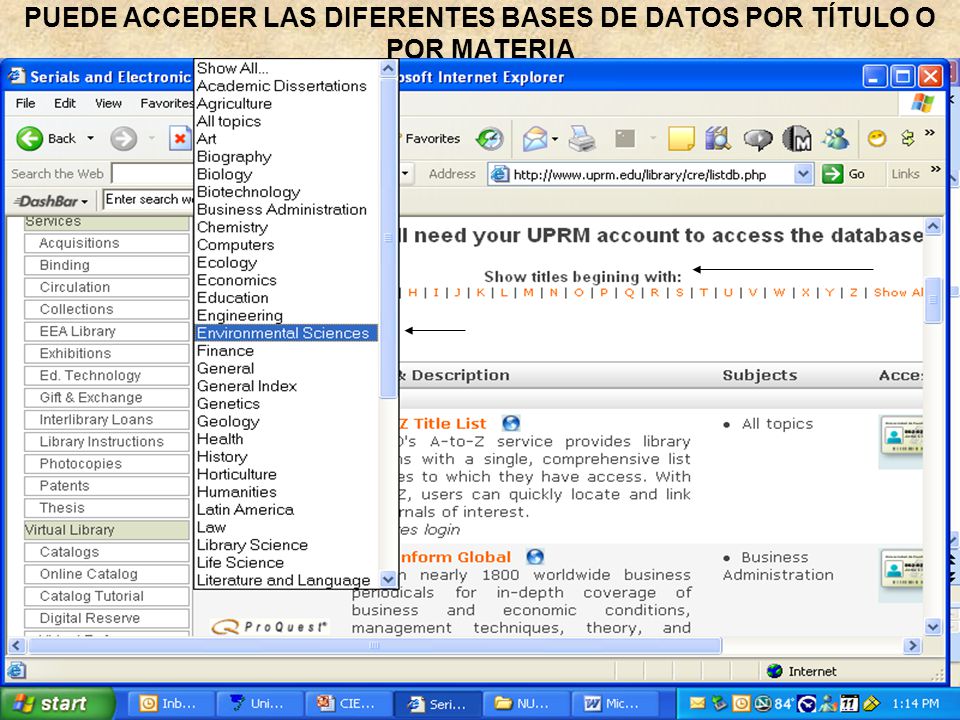960x720 pixels.
Task: Expand the toolbar overflow chevron above Links chevron
Action: click(930, 132)
